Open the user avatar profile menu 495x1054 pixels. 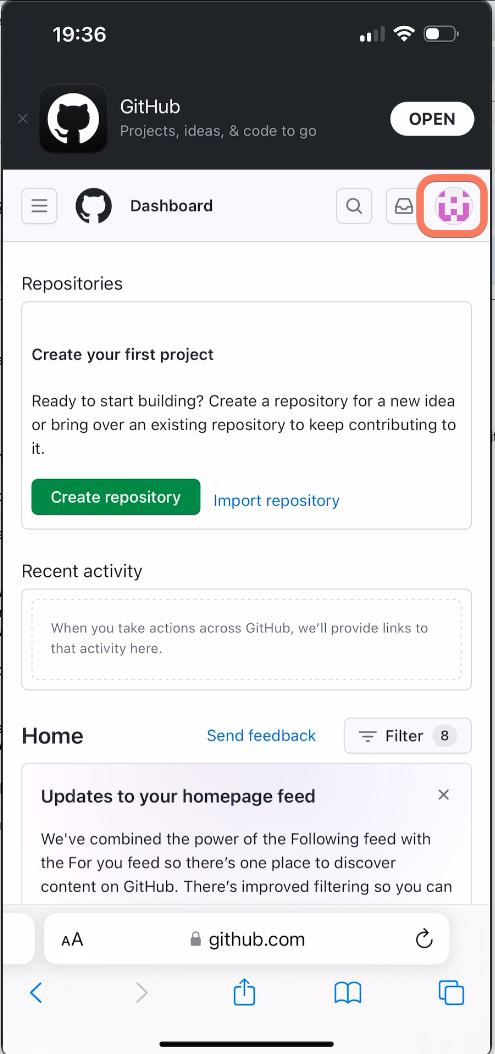tap(453, 206)
